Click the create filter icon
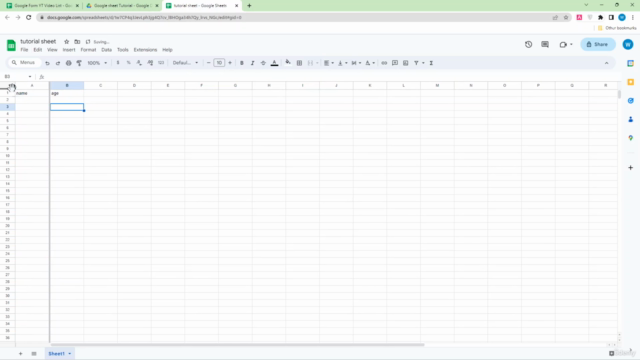 (x=416, y=63)
